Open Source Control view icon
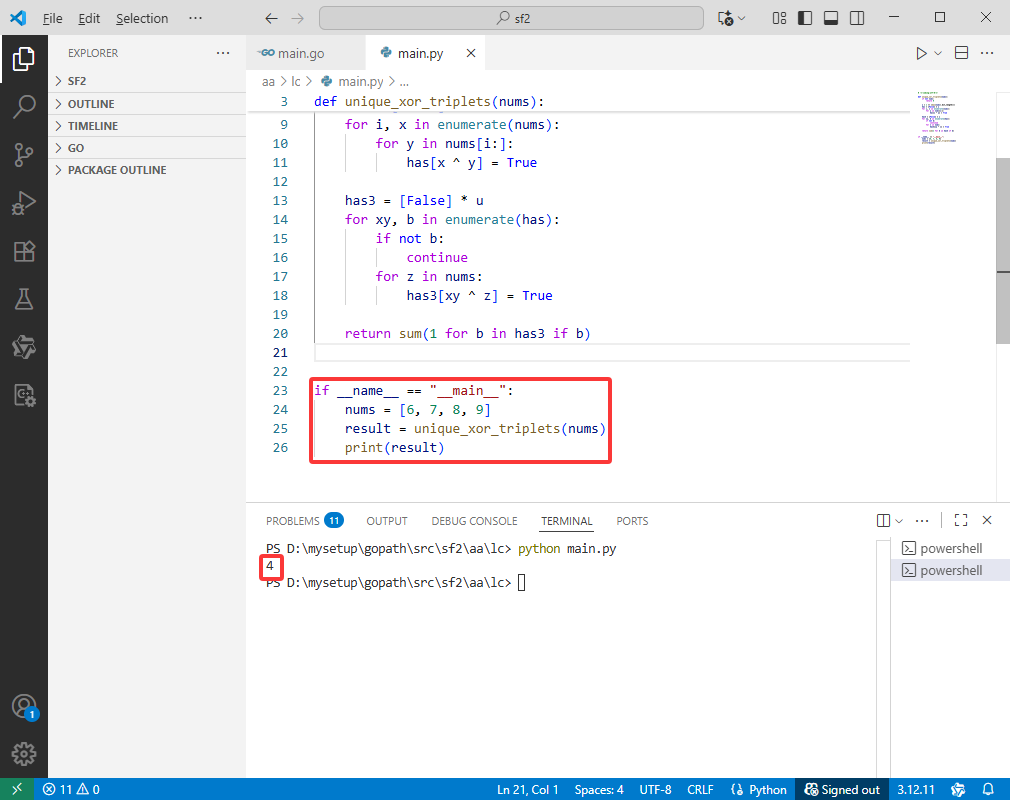The width and height of the screenshot is (1010, 800). (x=24, y=155)
